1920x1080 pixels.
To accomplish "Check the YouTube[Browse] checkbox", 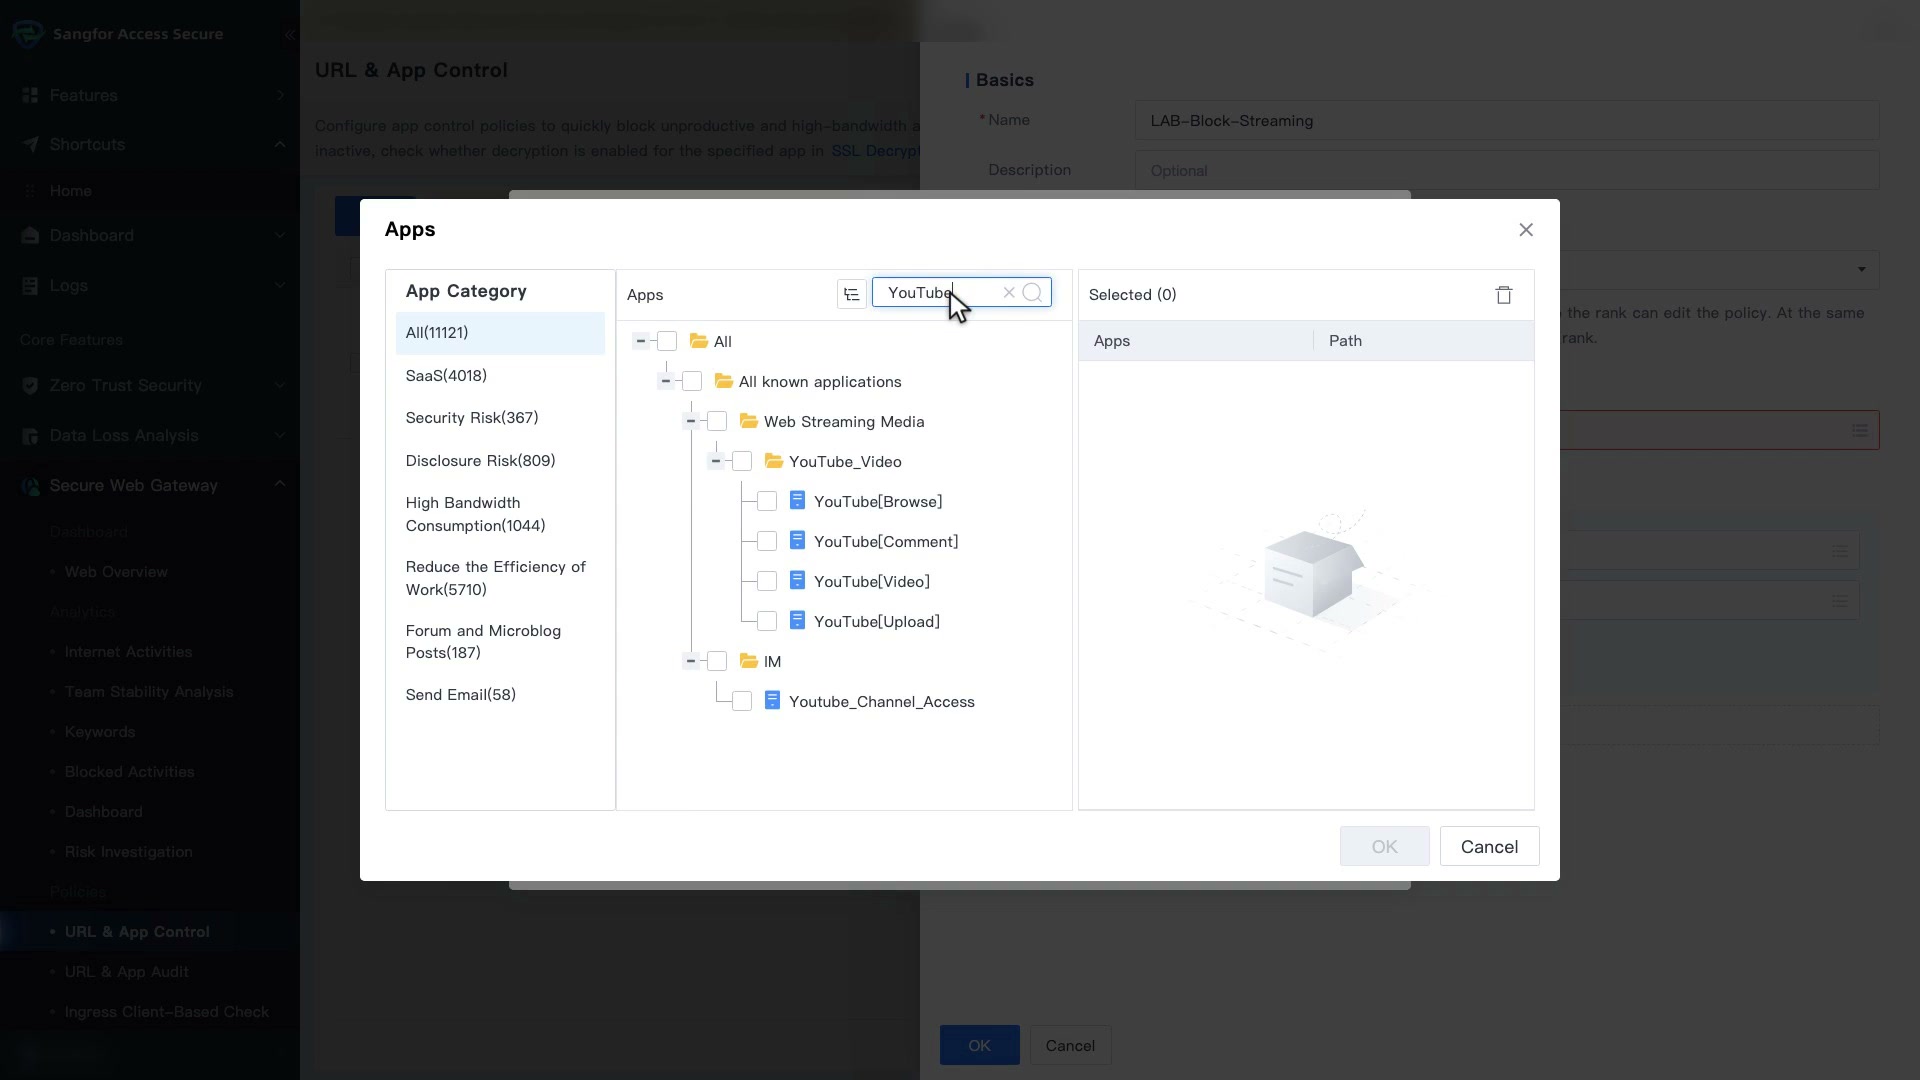I will pos(767,501).
